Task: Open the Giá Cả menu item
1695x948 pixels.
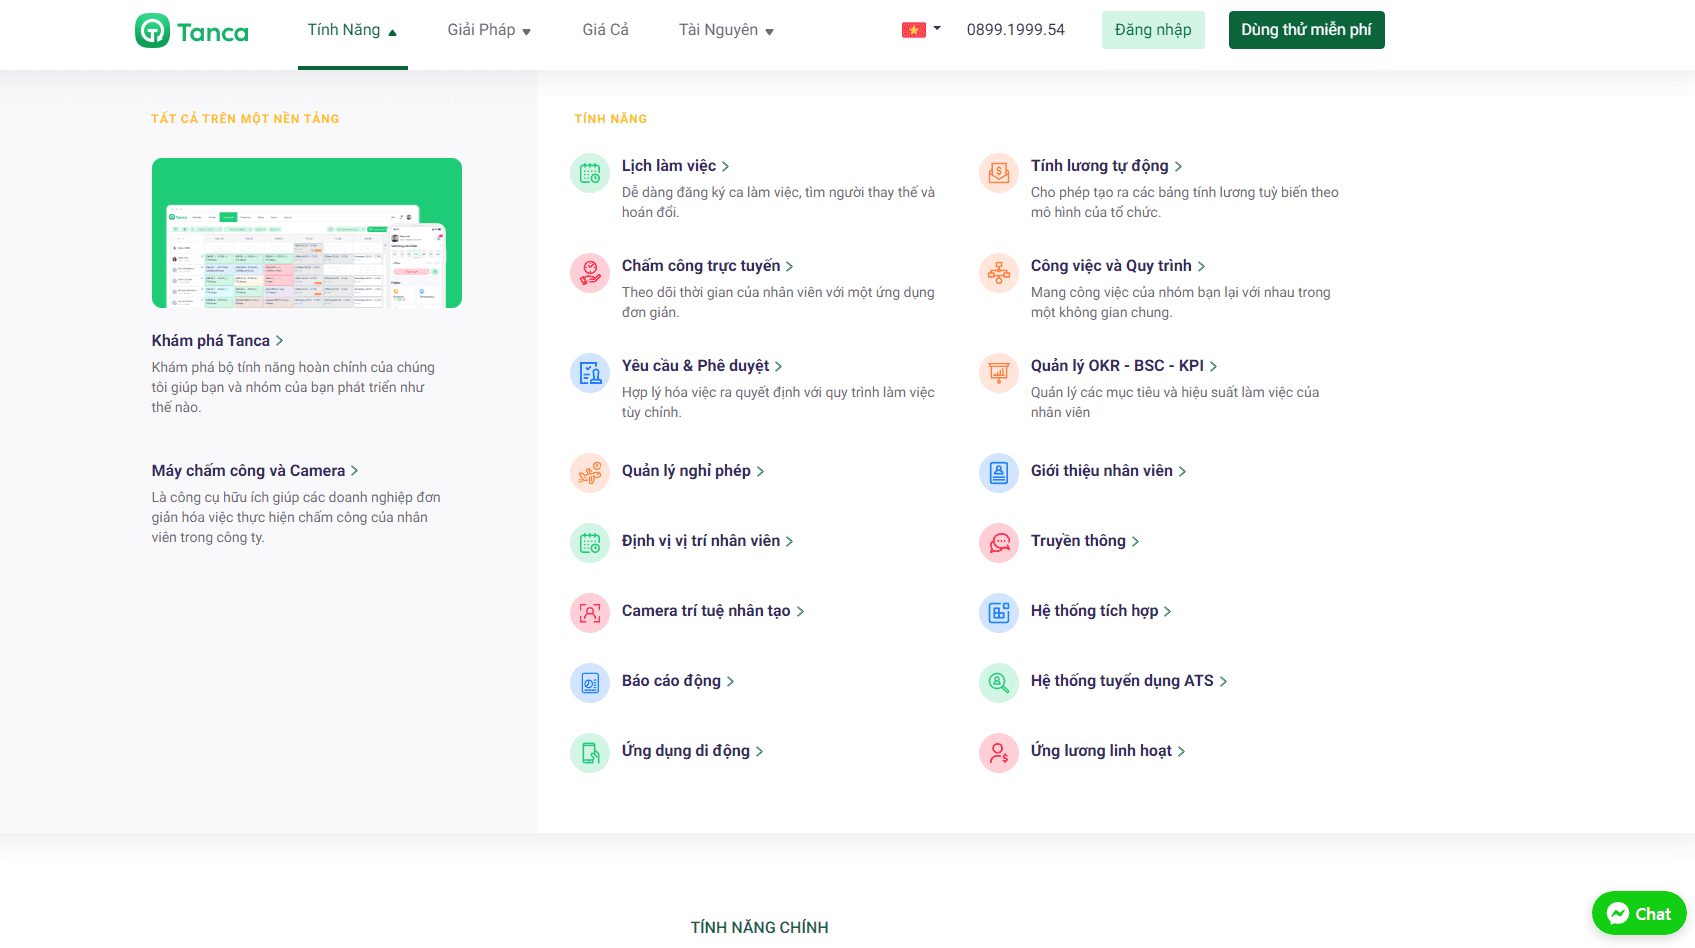Action: point(605,30)
